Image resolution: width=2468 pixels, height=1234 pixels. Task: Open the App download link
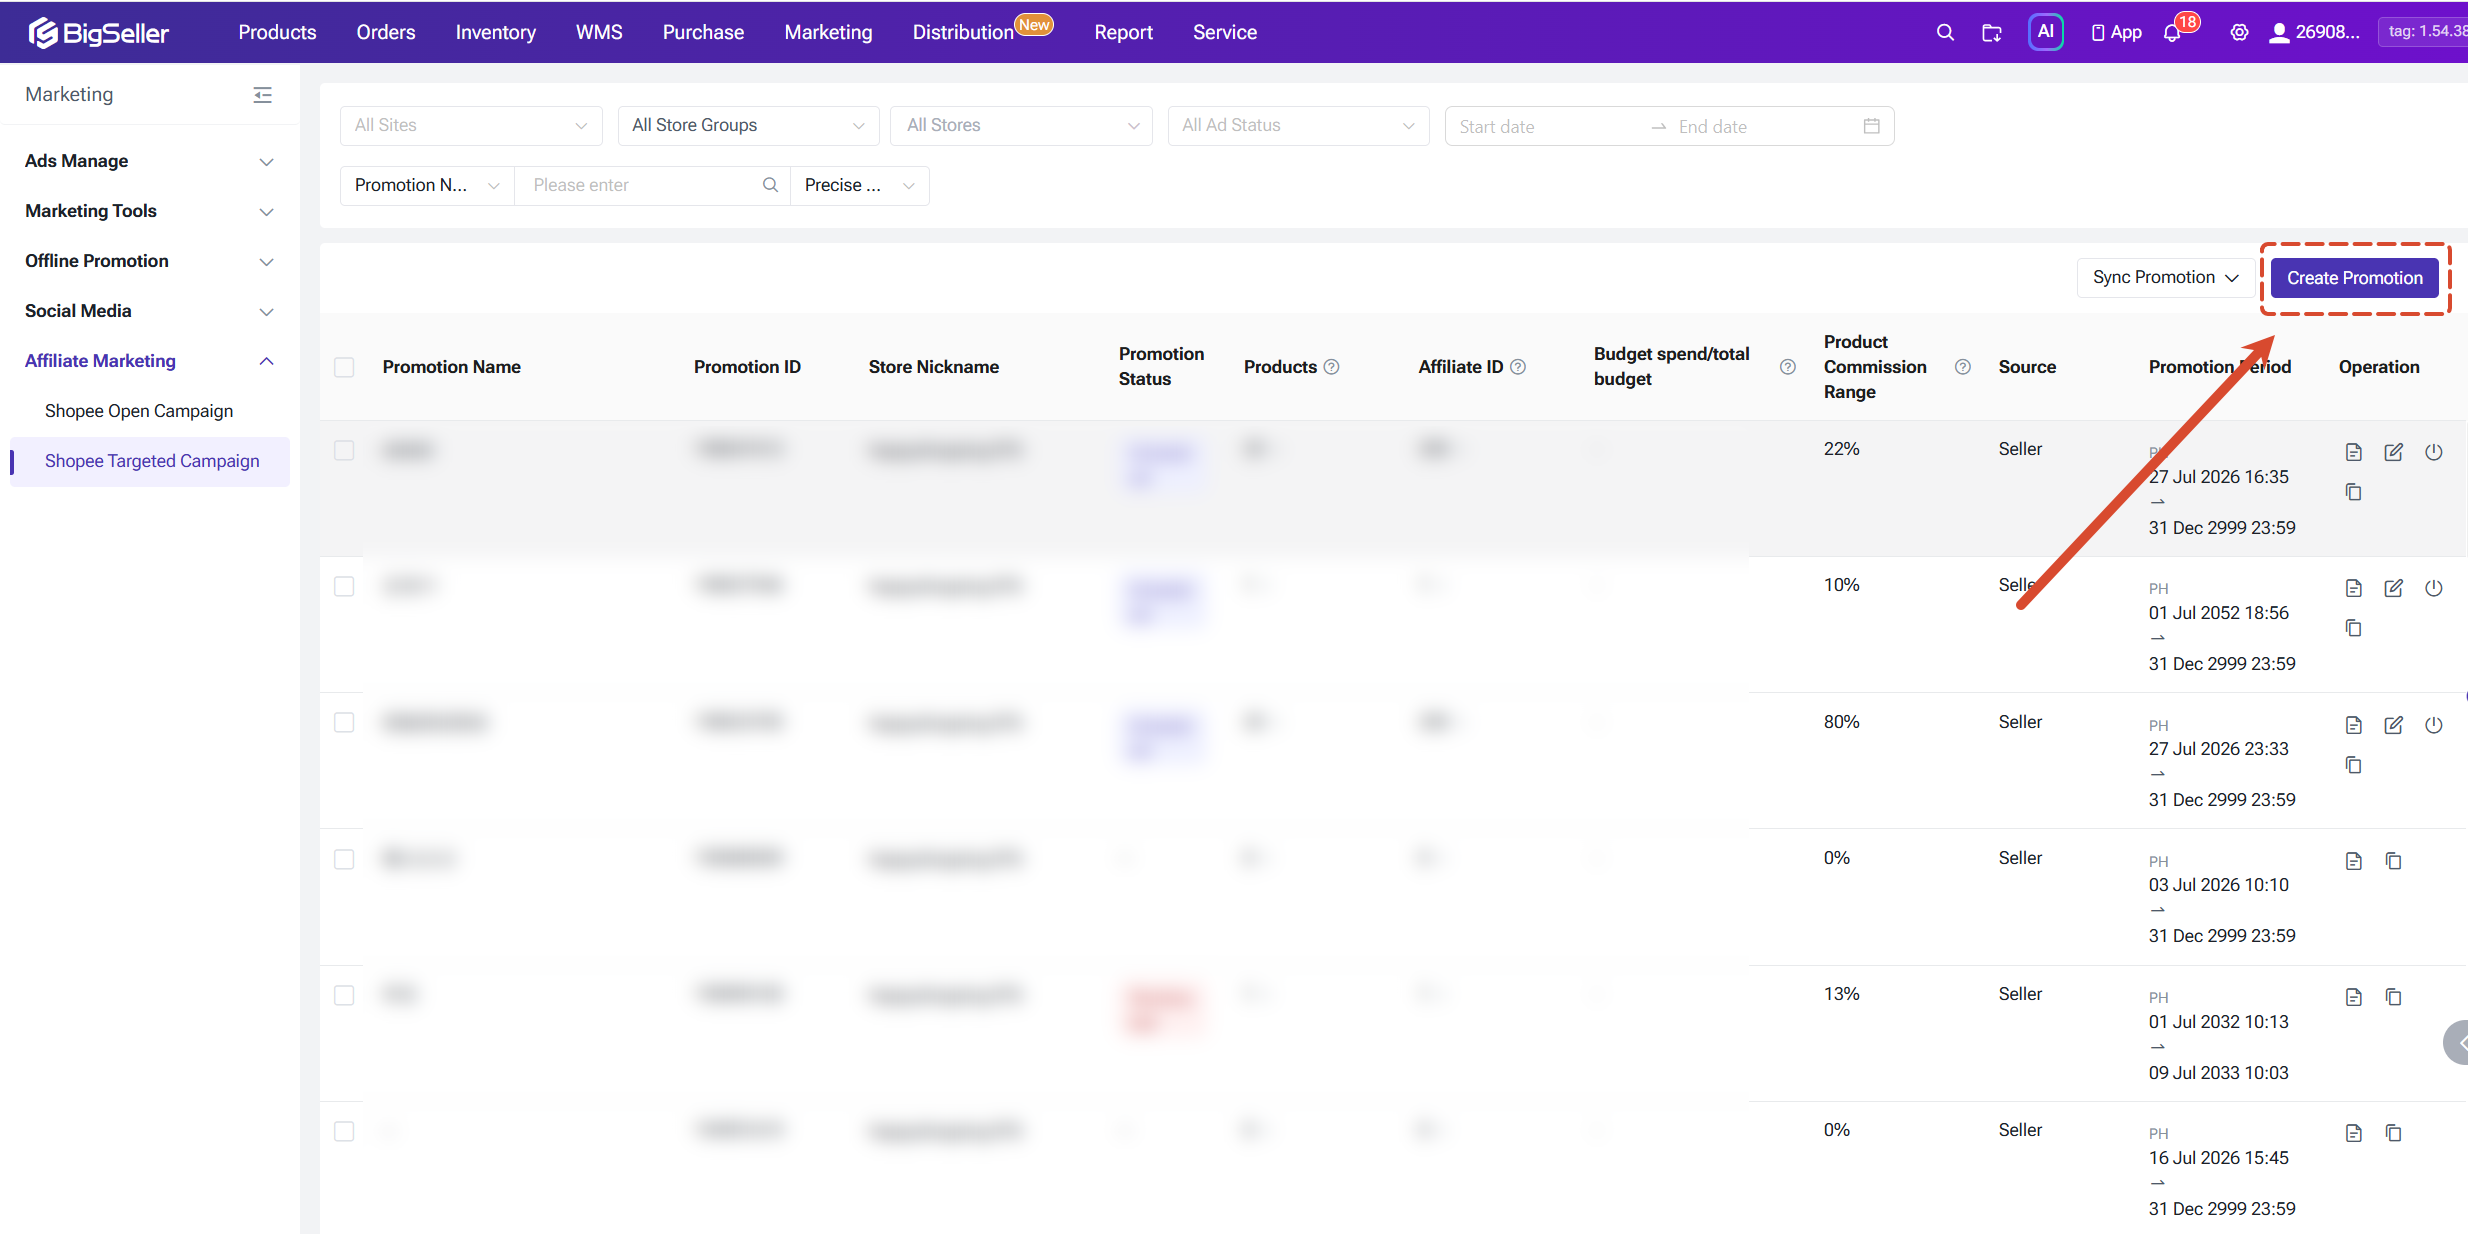point(2116,32)
